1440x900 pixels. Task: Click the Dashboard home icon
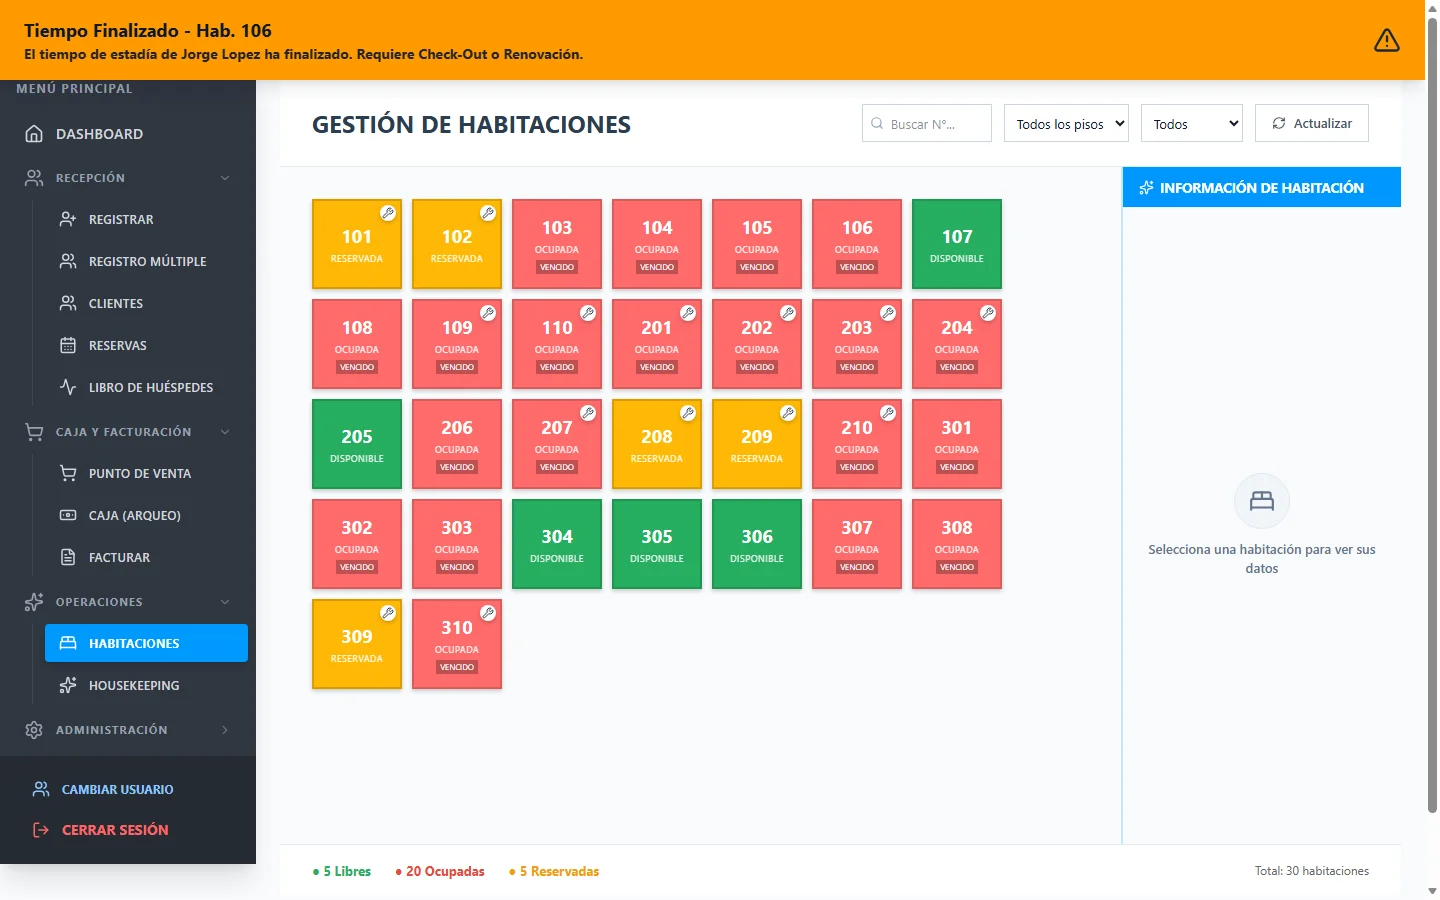click(x=34, y=134)
